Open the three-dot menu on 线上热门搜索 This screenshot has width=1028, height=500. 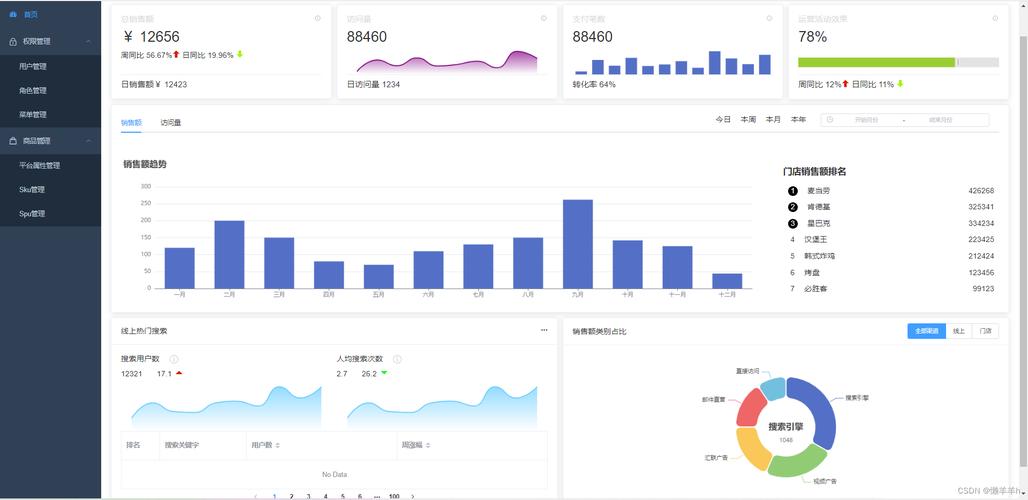pyautogui.click(x=544, y=330)
